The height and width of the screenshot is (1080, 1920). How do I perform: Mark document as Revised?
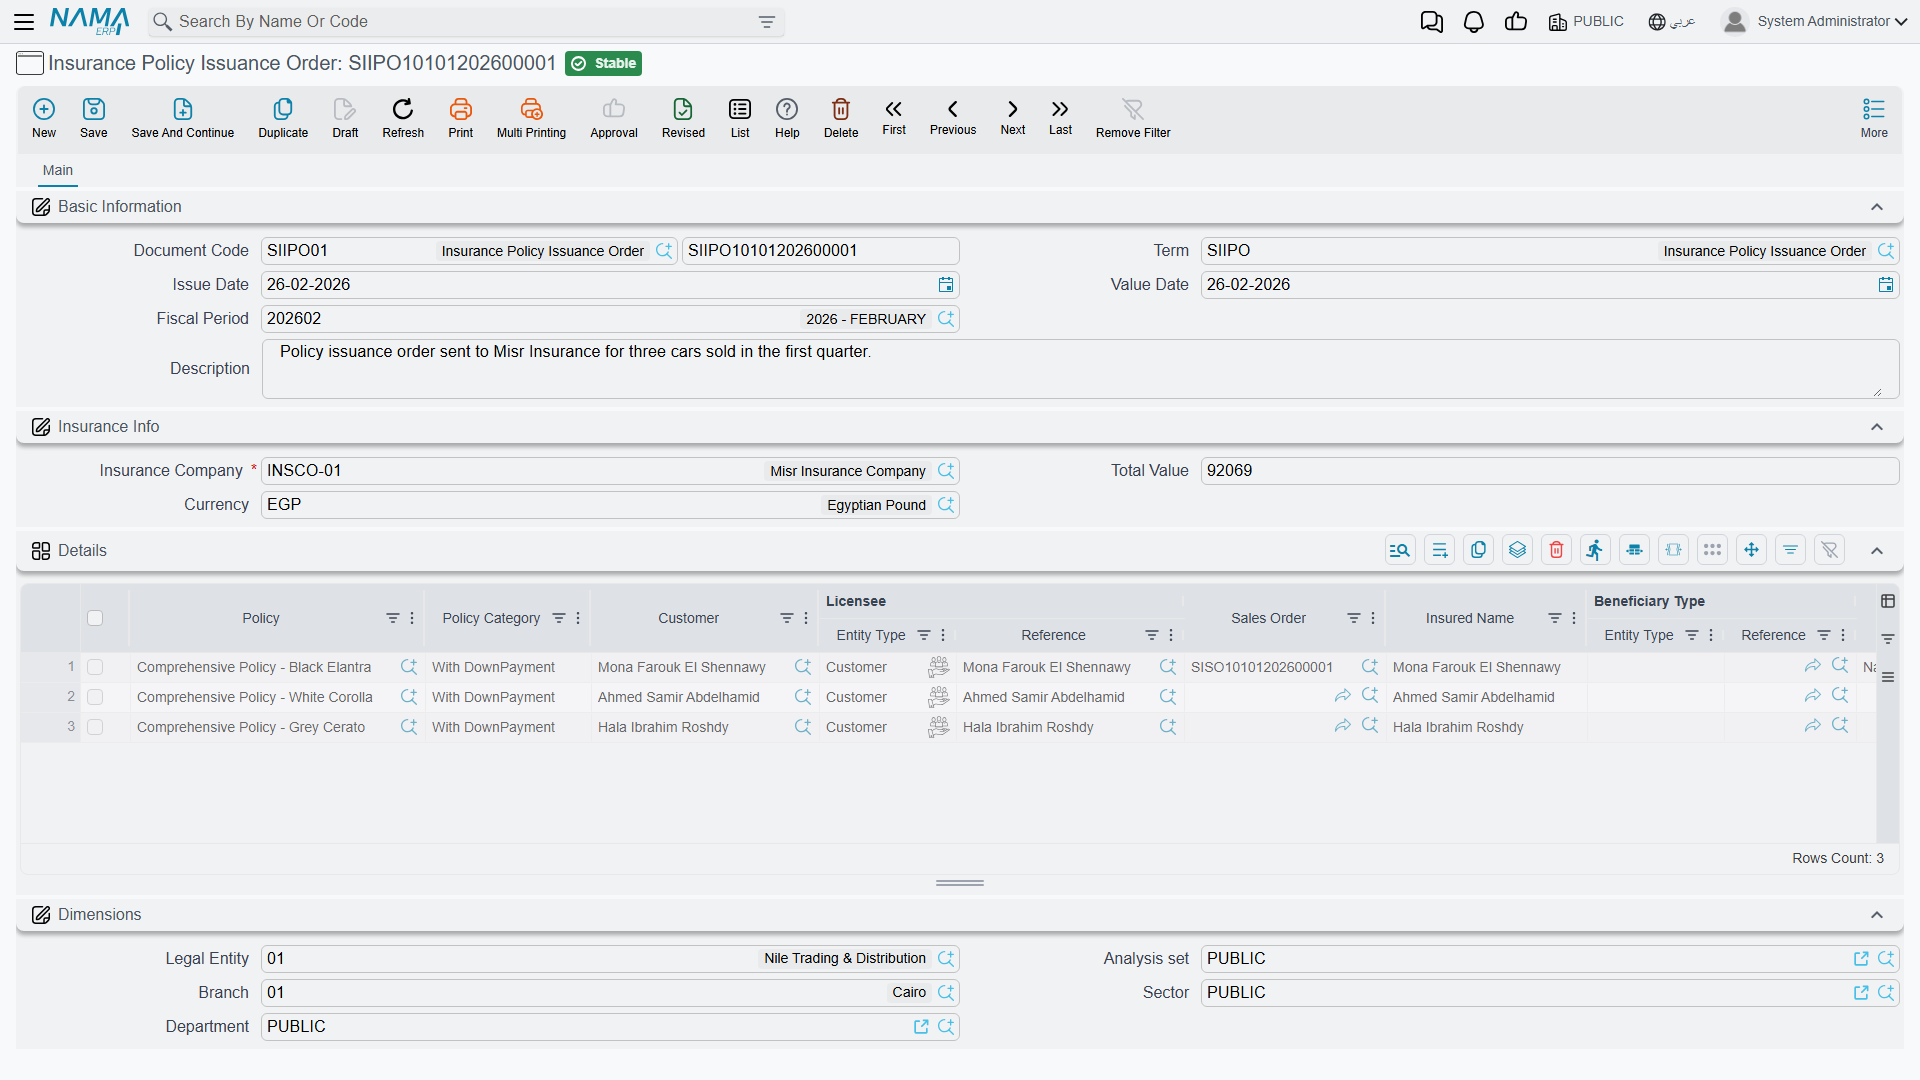click(683, 117)
